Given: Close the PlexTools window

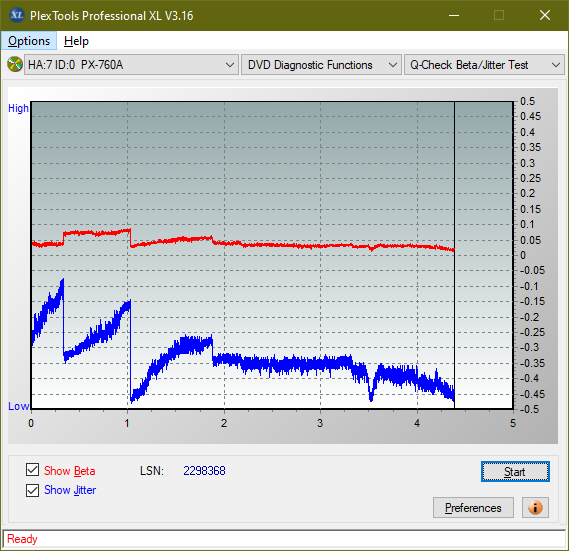Looking at the screenshot, I should (x=545, y=15).
